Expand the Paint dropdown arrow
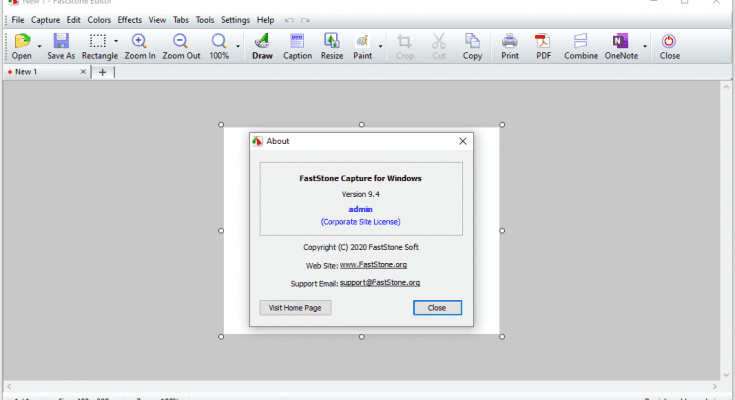This screenshot has height=400, width=735. coord(380,46)
